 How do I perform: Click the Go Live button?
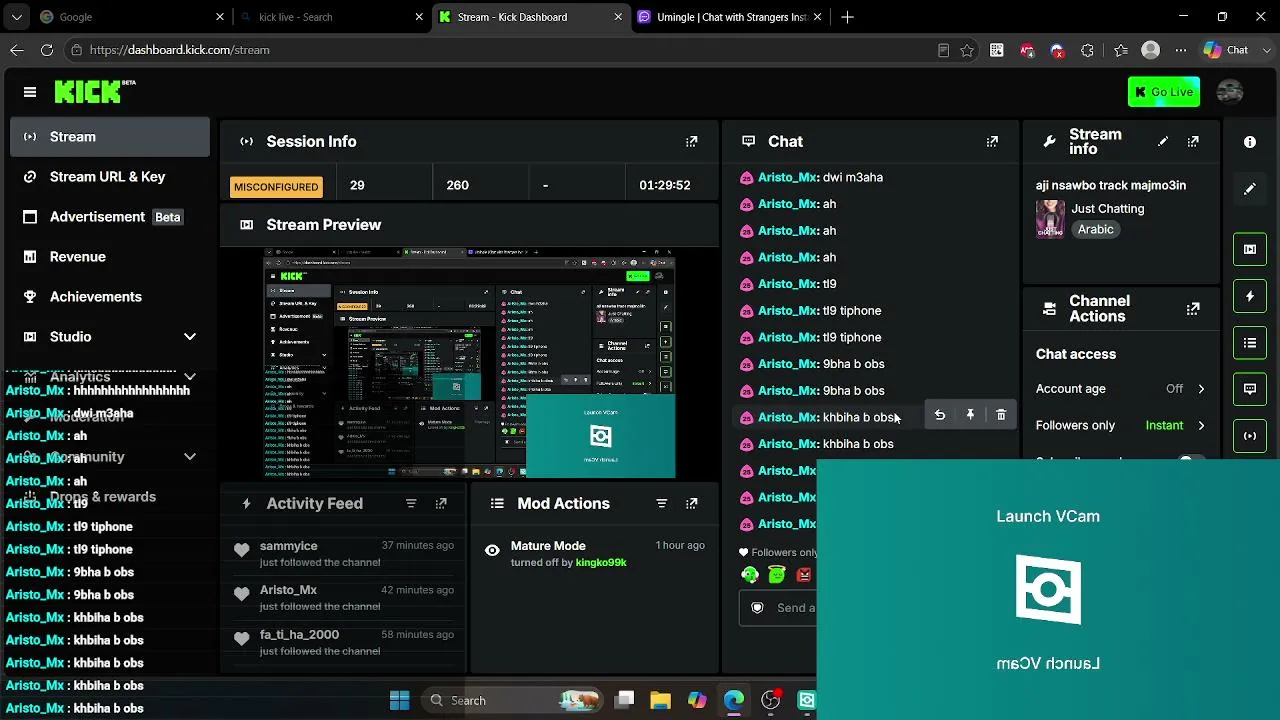[x=1164, y=92]
